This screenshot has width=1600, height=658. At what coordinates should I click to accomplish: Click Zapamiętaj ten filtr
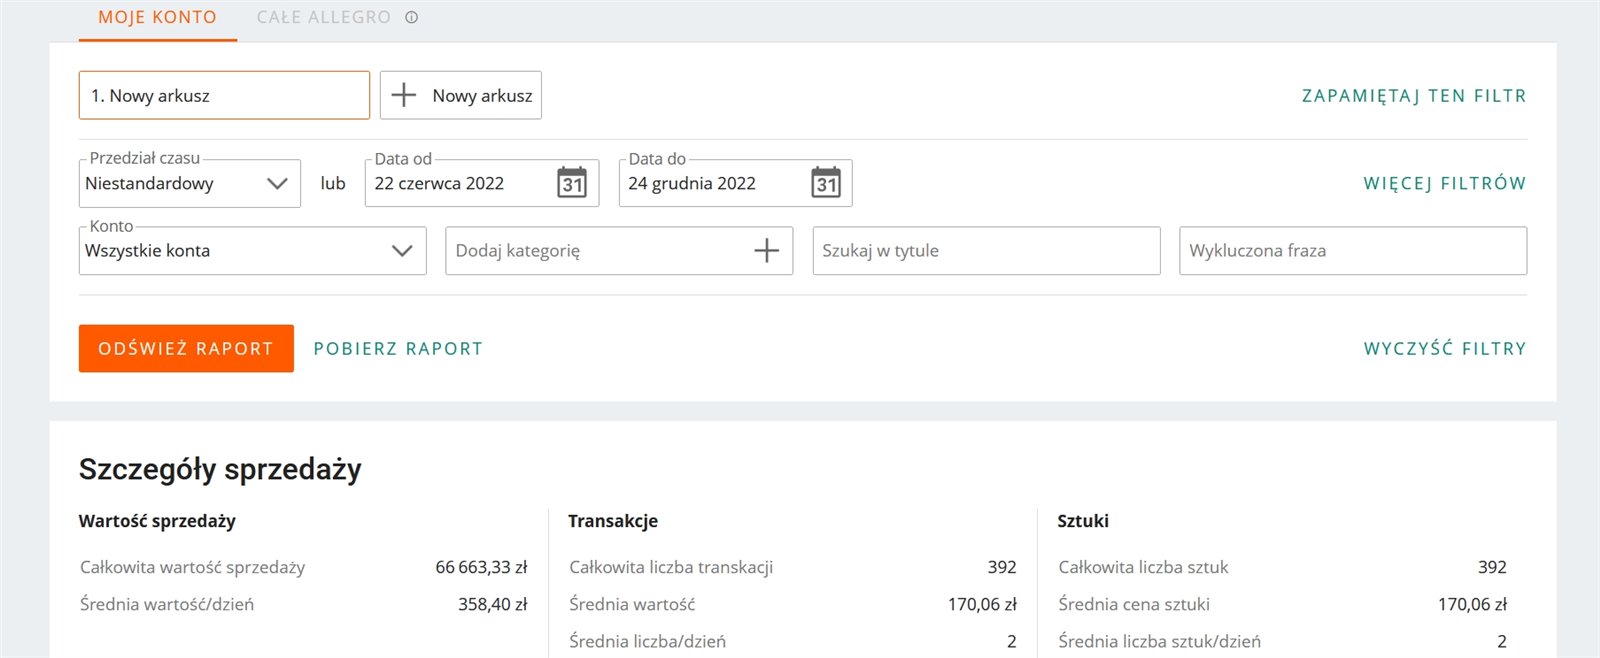[1413, 96]
